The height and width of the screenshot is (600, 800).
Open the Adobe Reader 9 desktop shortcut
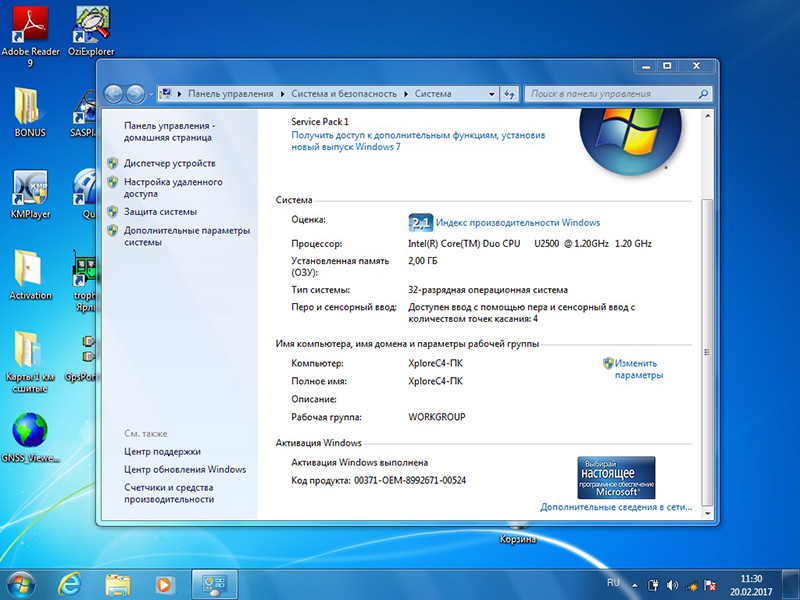30,36
